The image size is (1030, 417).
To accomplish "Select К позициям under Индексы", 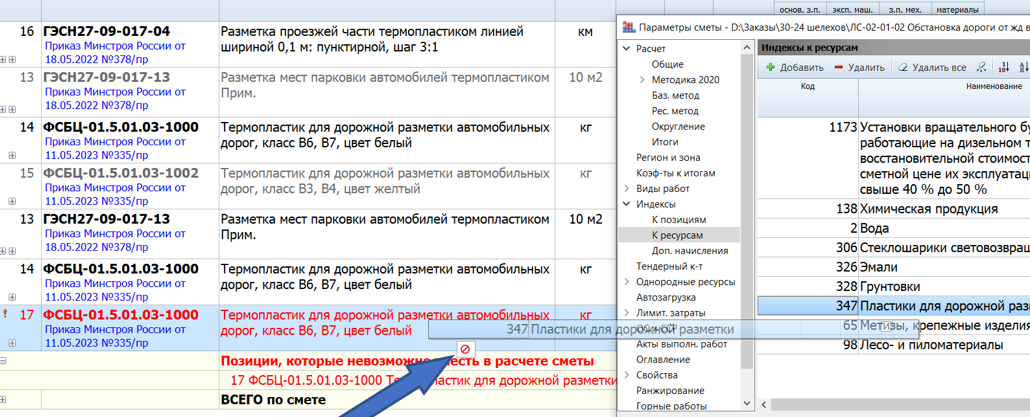I will [x=679, y=219].
